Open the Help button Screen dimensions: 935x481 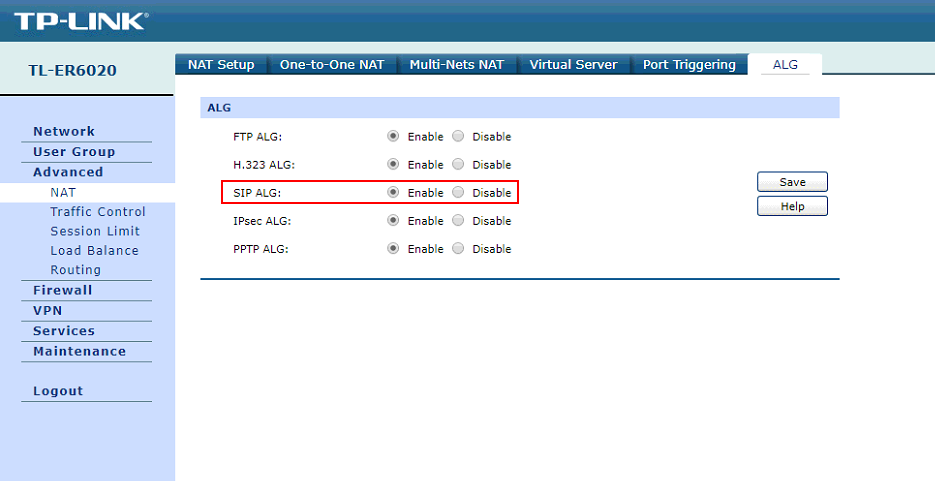click(x=792, y=206)
